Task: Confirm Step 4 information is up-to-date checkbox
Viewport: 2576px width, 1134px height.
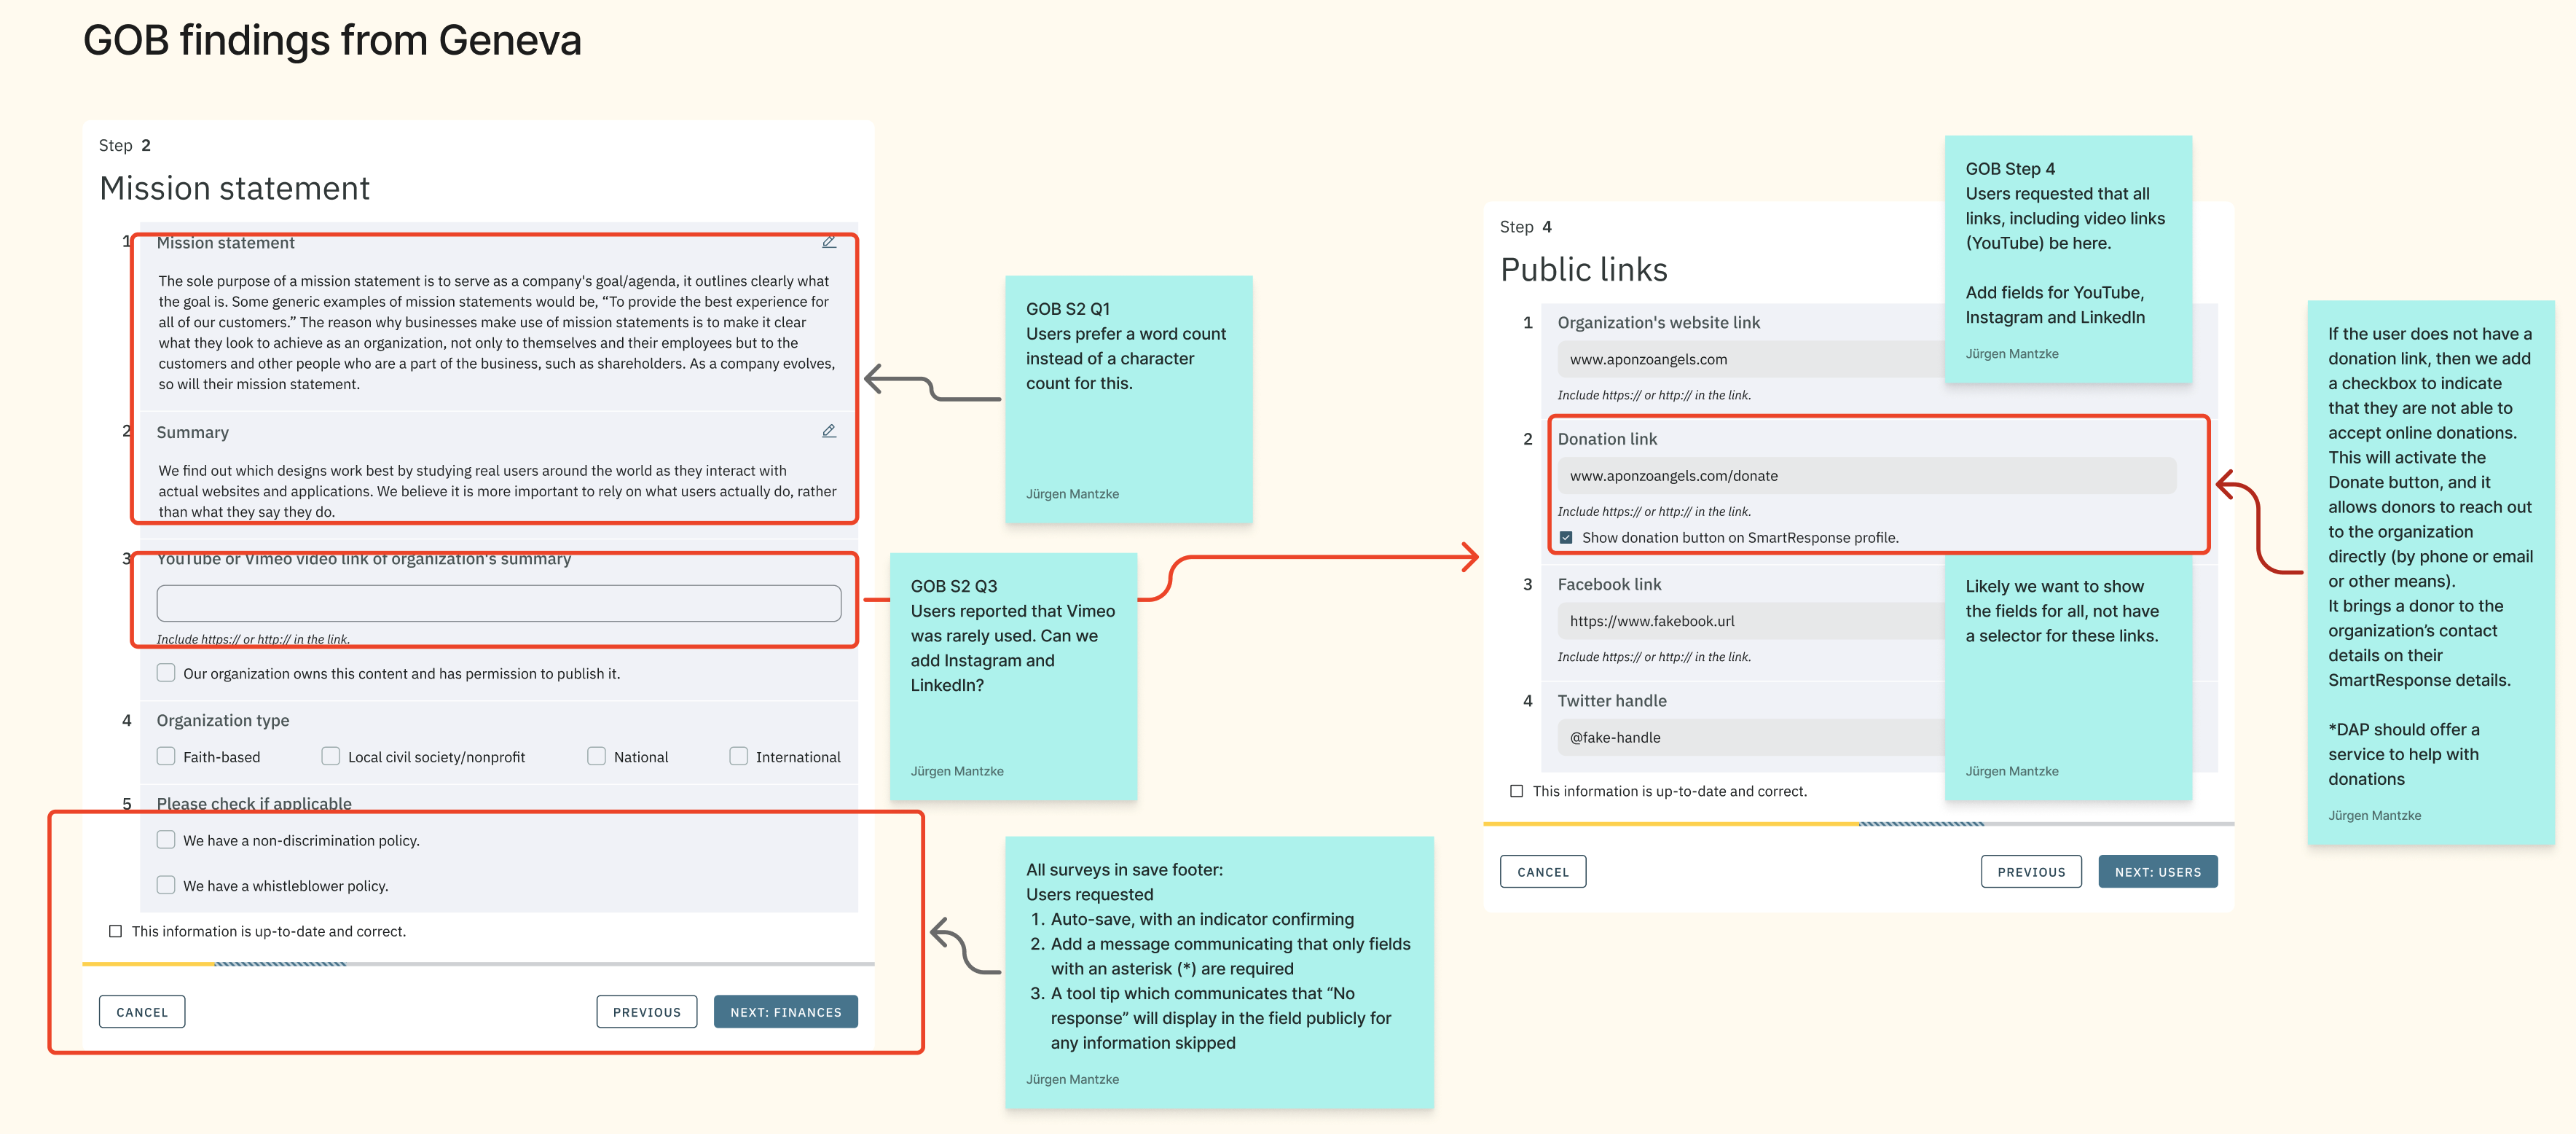Action: (x=1516, y=791)
